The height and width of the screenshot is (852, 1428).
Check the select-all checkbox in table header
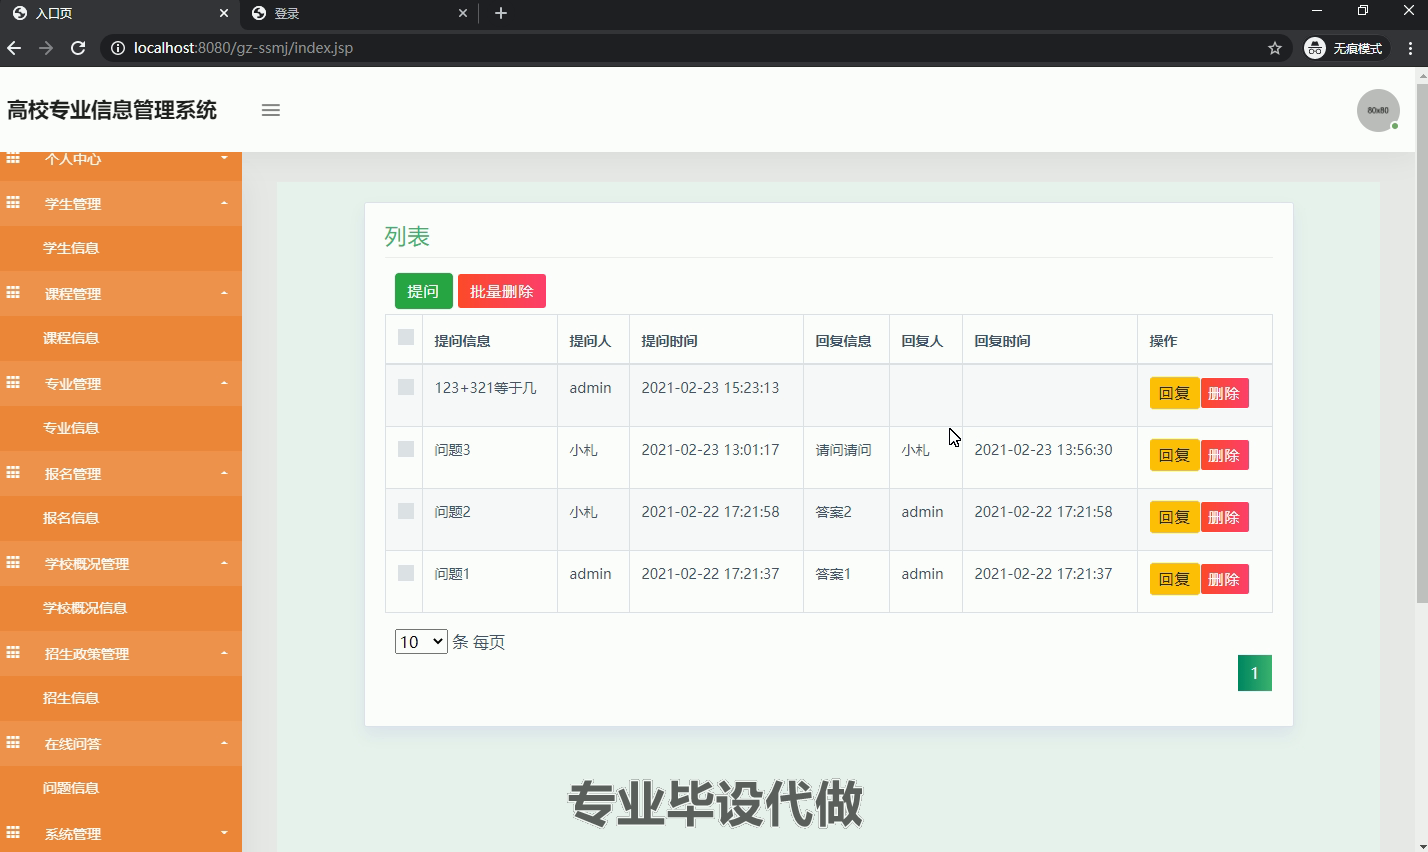click(x=406, y=337)
